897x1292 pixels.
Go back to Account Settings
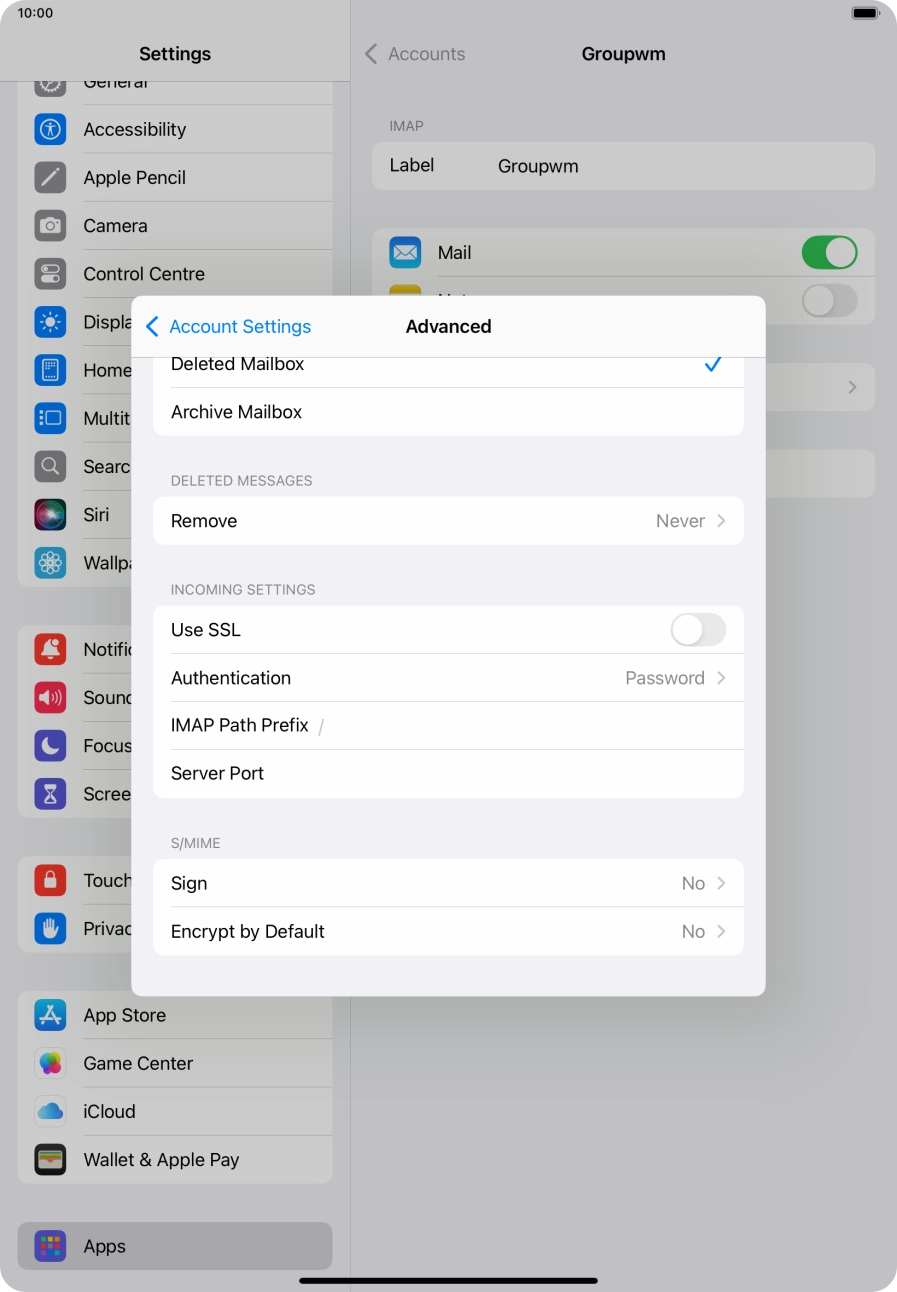click(x=228, y=326)
